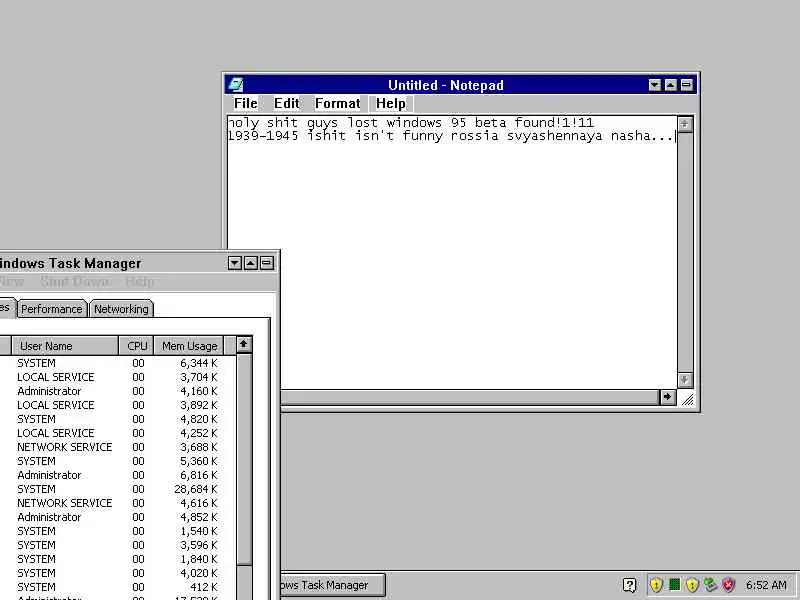Select the Administrator 4,852 K row
This screenshot has width=800, height=600.
[x=118, y=517]
